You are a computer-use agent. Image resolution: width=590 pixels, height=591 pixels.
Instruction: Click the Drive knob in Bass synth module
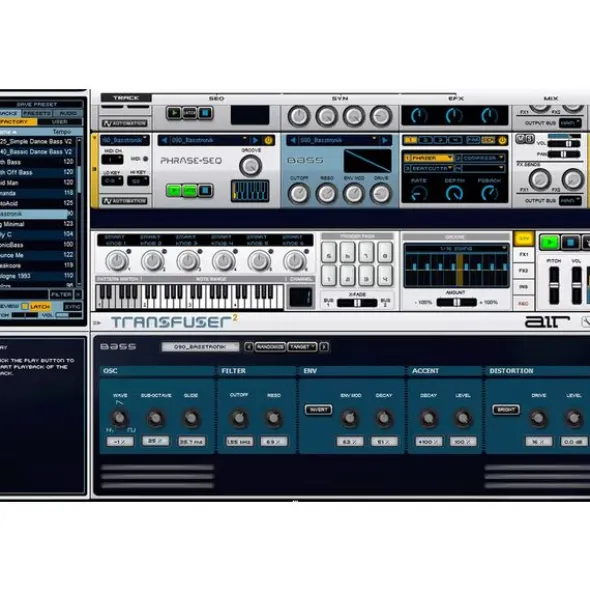click(x=381, y=193)
